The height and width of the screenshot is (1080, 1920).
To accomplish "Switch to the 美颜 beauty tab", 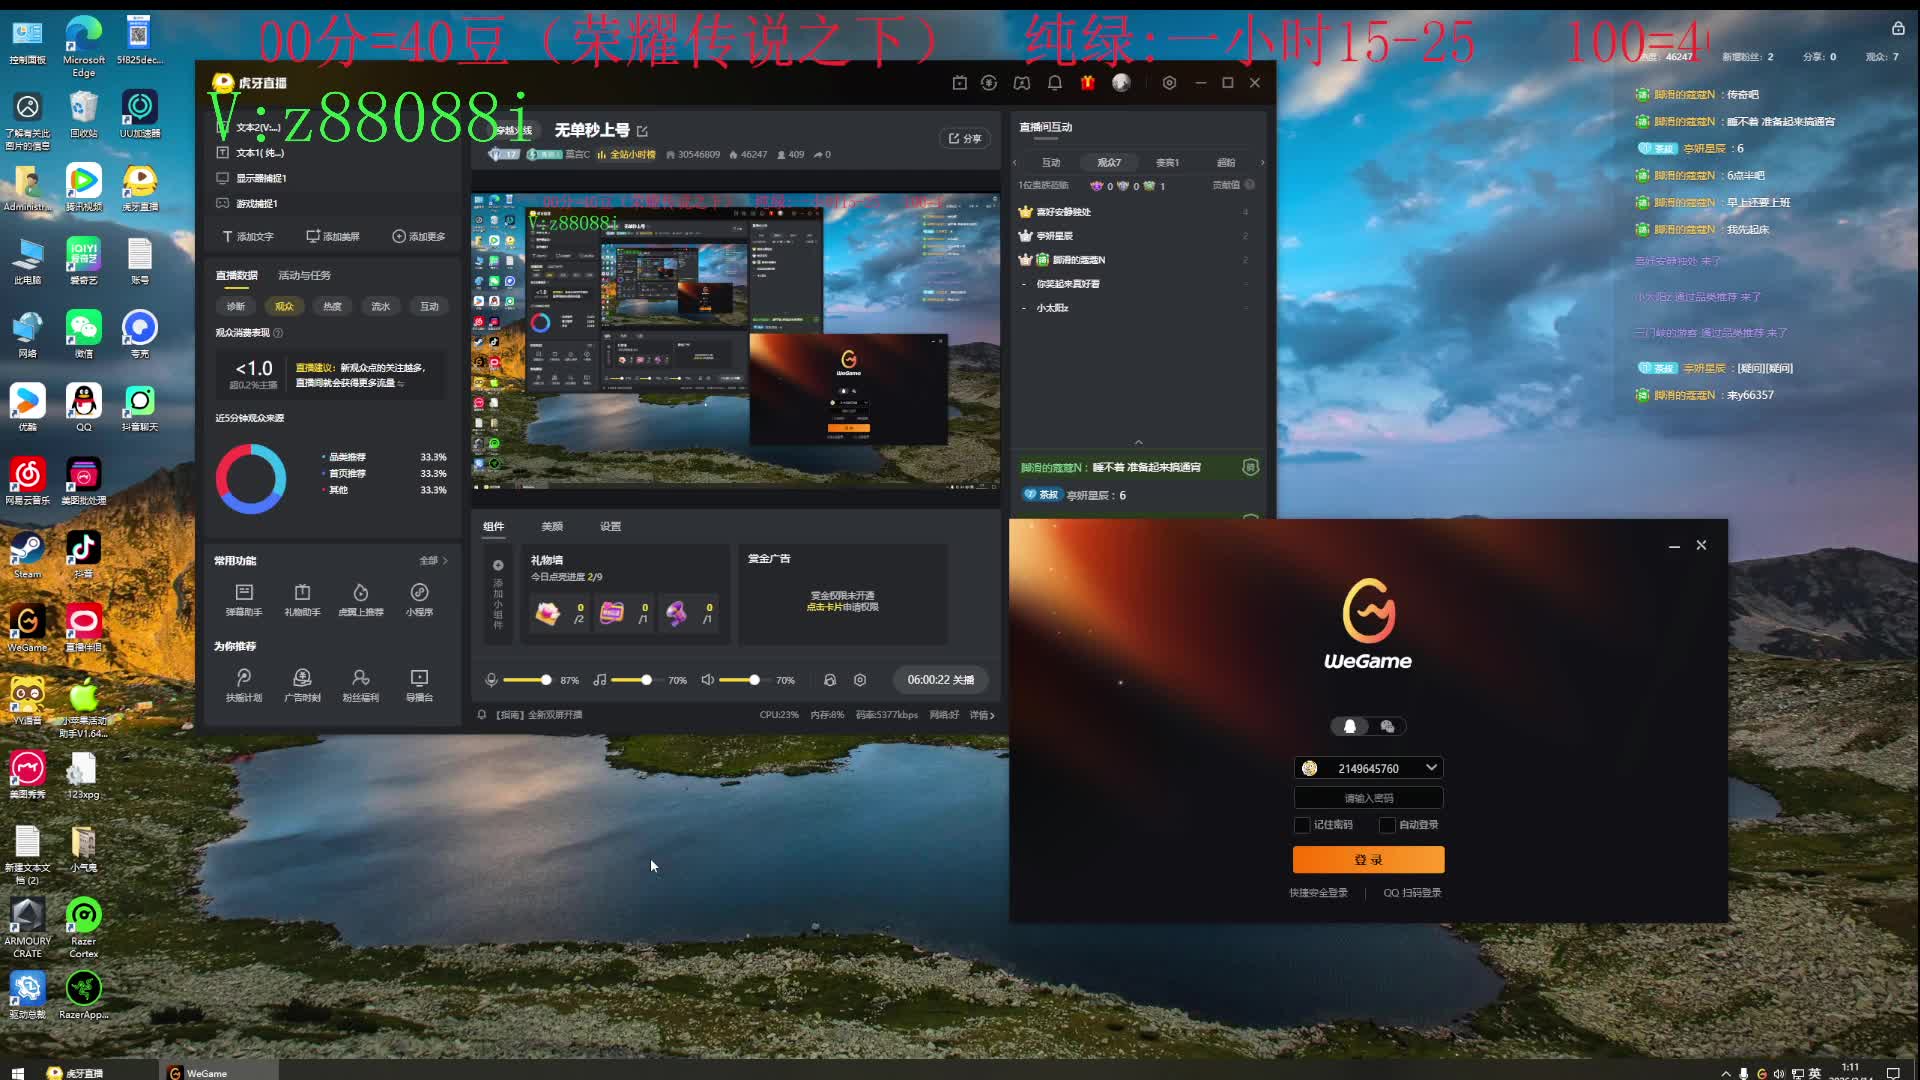I will [552, 526].
